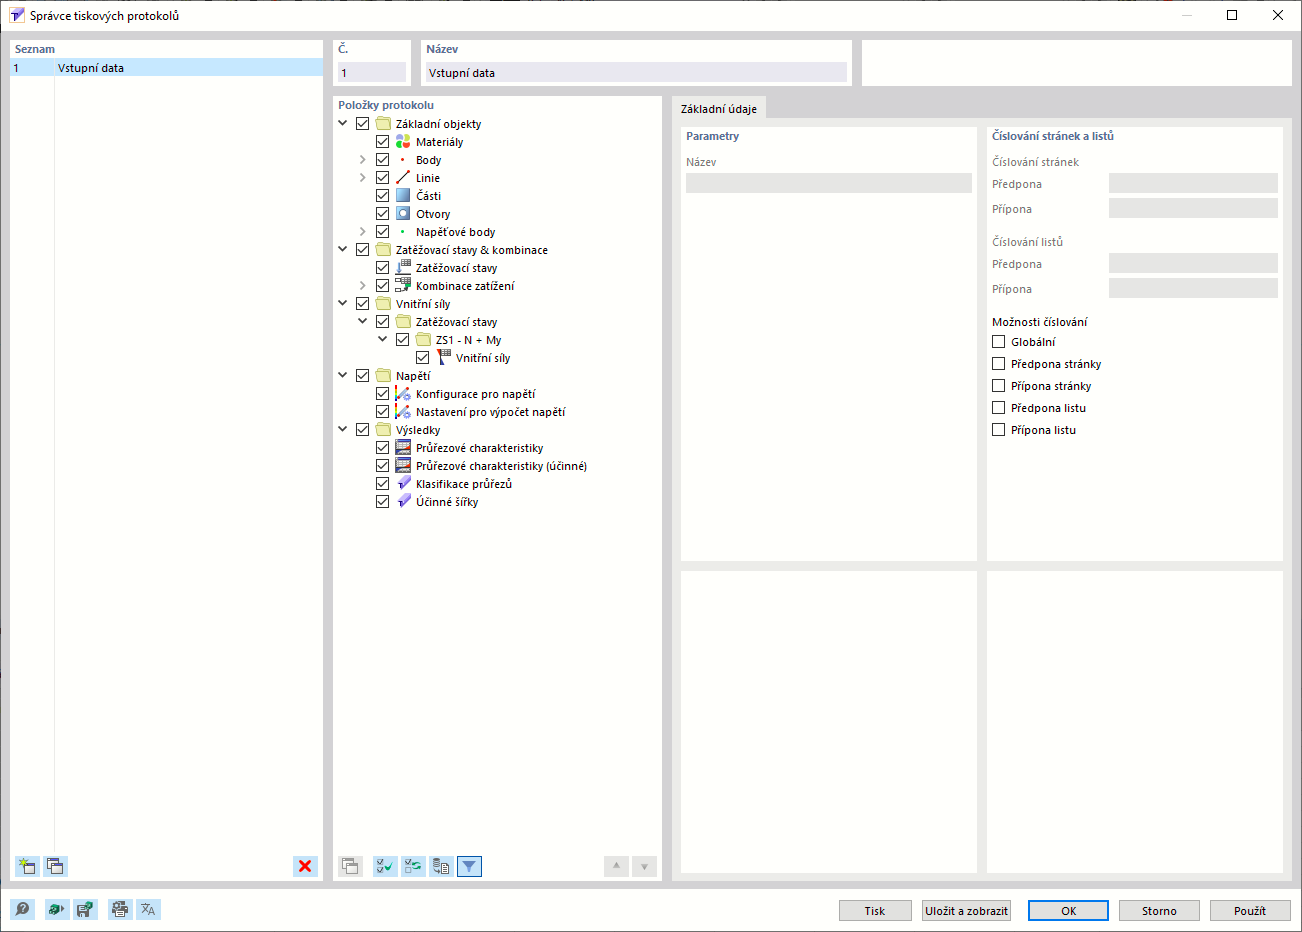Click the Materiály colored-dots icon
The height and width of the screenshot is (932, 1302).
(403, 142)
